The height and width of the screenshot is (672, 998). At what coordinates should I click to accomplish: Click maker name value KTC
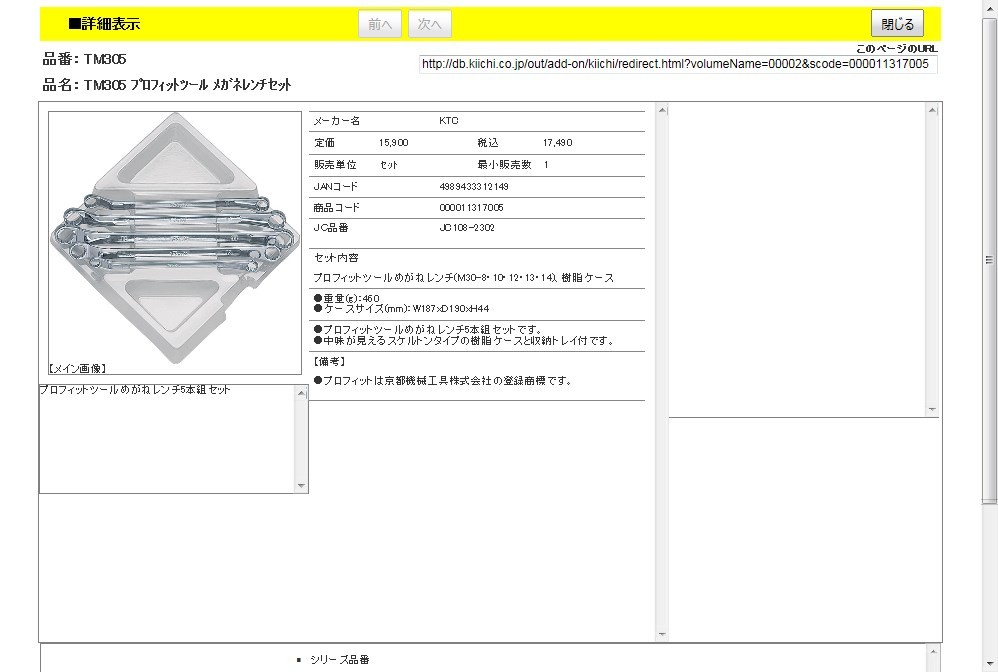(x=449, y=120)
